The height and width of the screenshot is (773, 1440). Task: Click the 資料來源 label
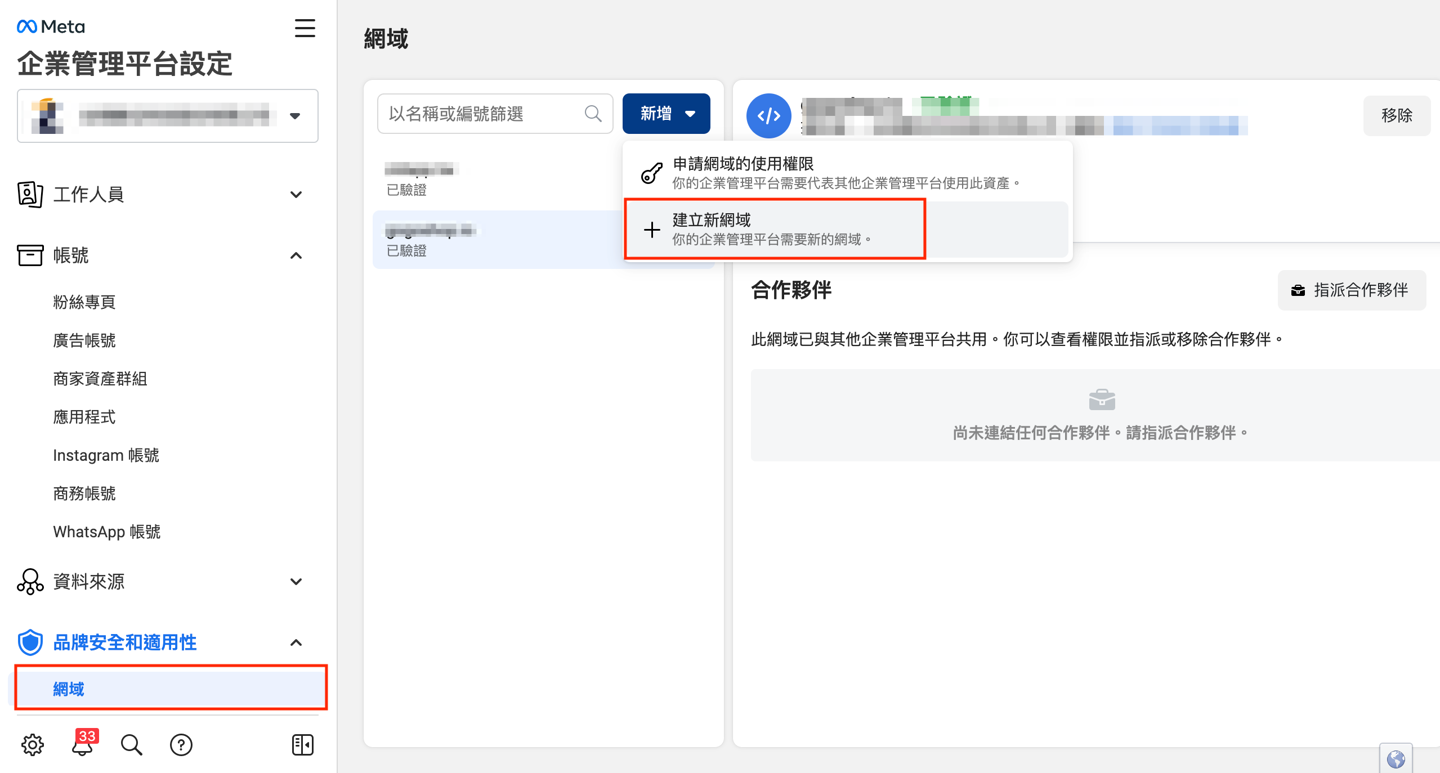(88, 581)
